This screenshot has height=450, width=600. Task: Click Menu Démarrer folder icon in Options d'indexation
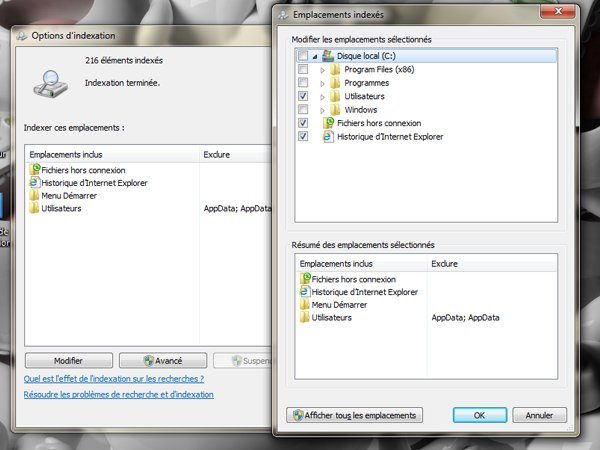click(34, 195)
